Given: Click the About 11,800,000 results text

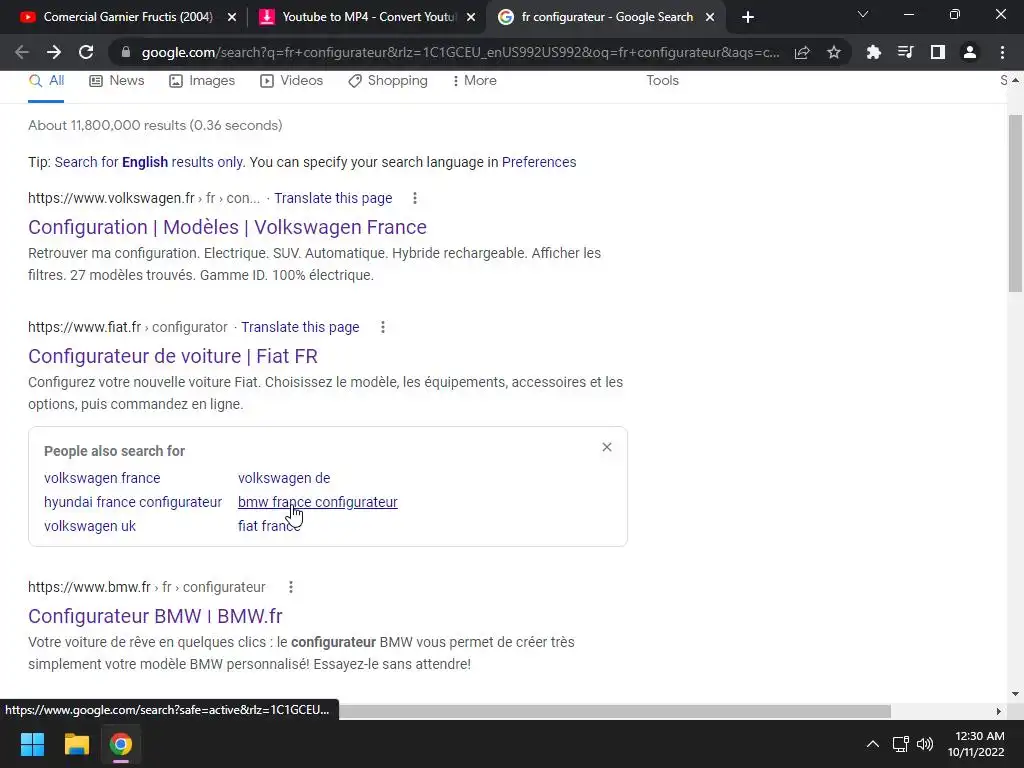Looking at the screenshot, I should [x=155, y=125].
